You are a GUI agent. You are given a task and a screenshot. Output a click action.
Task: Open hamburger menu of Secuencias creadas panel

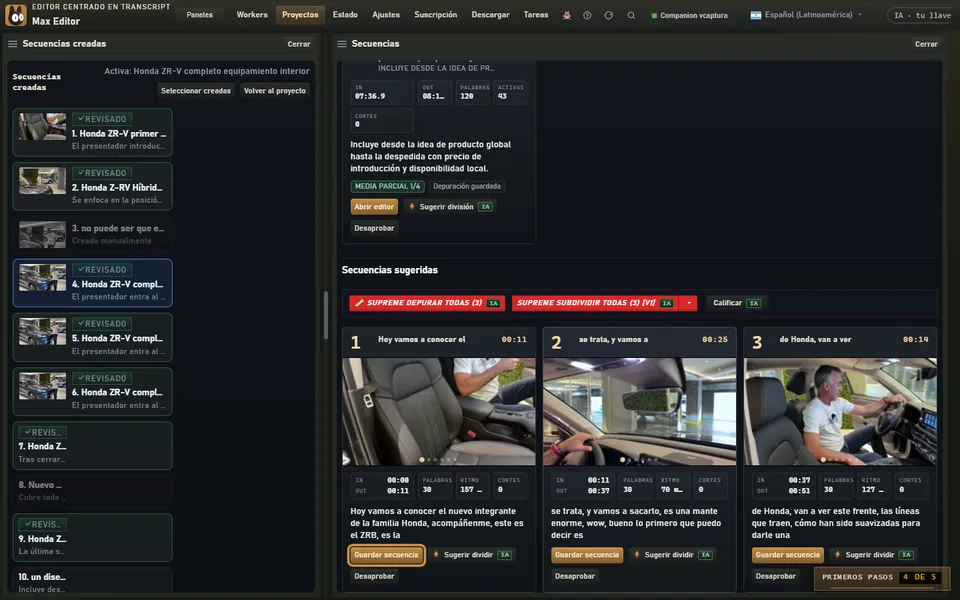[x=12, y=44]
